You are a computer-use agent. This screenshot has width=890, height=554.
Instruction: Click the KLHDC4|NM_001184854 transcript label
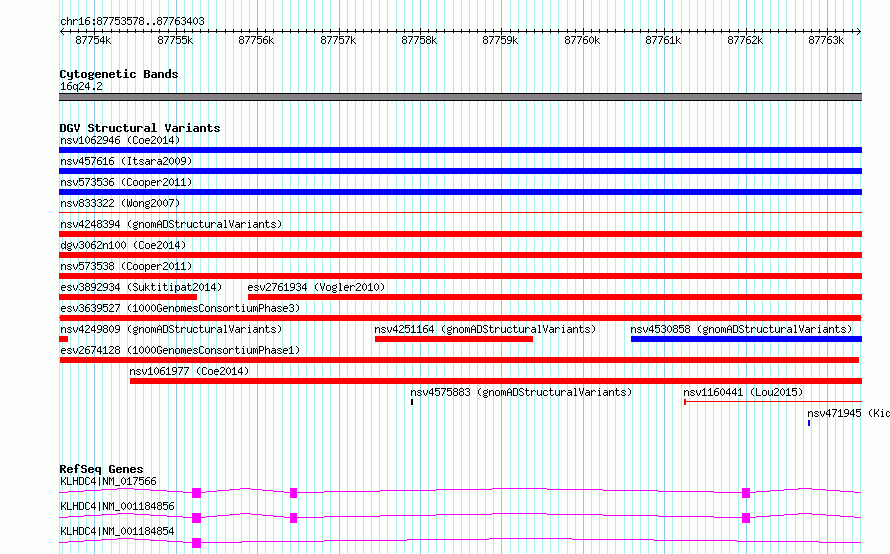click(x=117, y=531)
